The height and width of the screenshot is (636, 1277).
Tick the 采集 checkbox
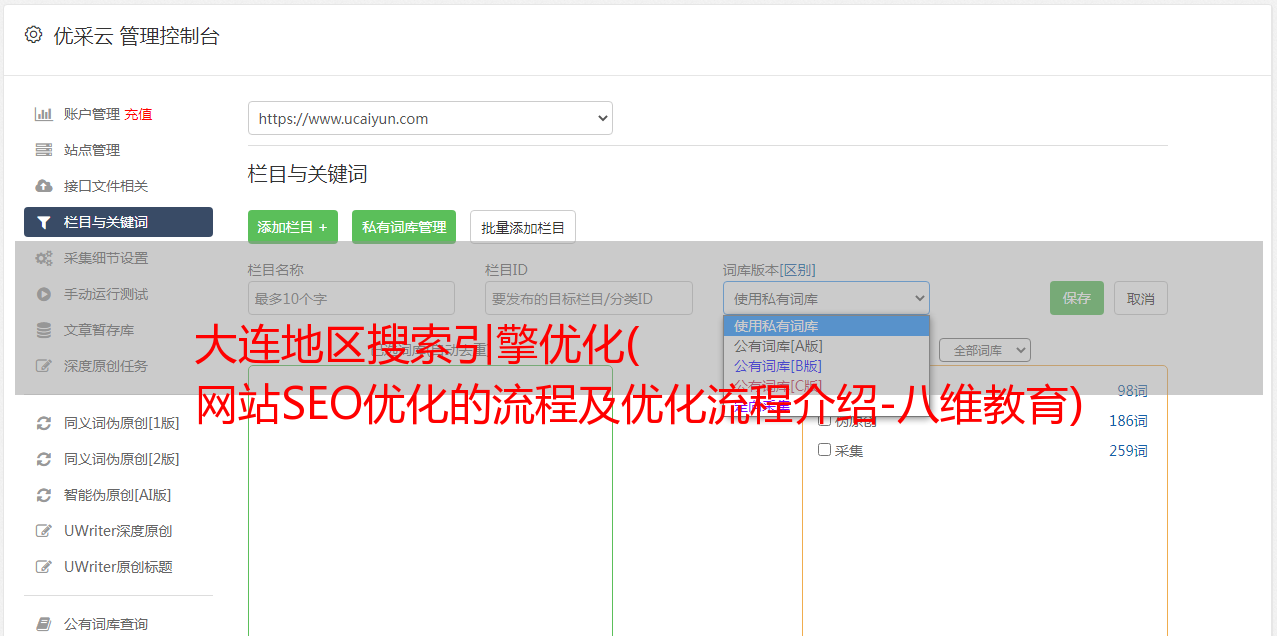coord(825,450)
